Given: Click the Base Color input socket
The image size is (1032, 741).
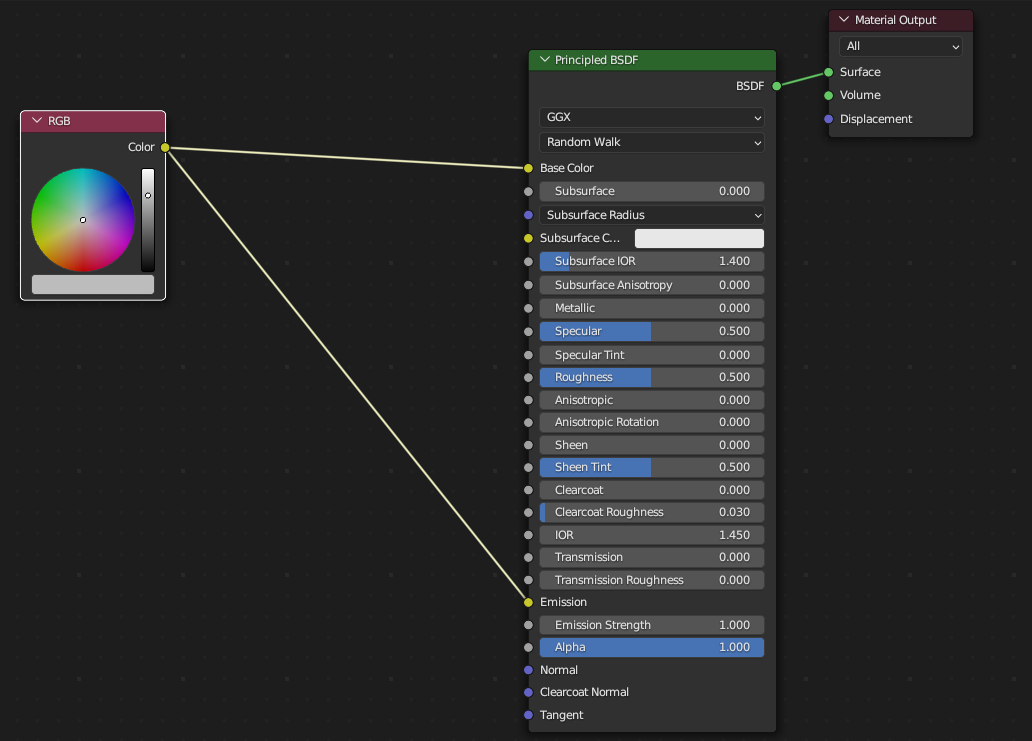Looking at the screenshot, I should [528, 168].
